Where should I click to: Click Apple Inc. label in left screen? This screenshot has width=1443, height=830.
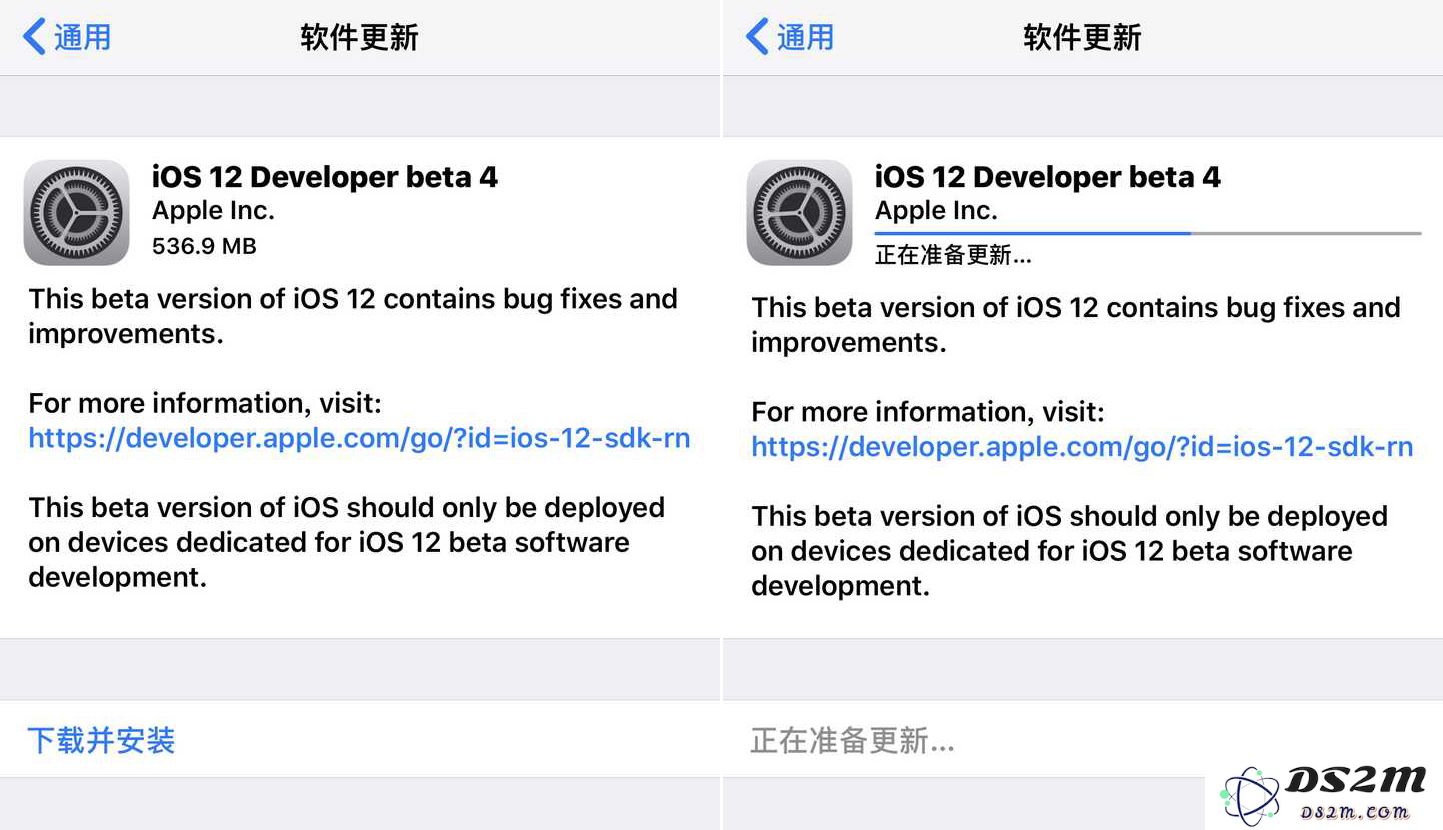click(213, 211)
